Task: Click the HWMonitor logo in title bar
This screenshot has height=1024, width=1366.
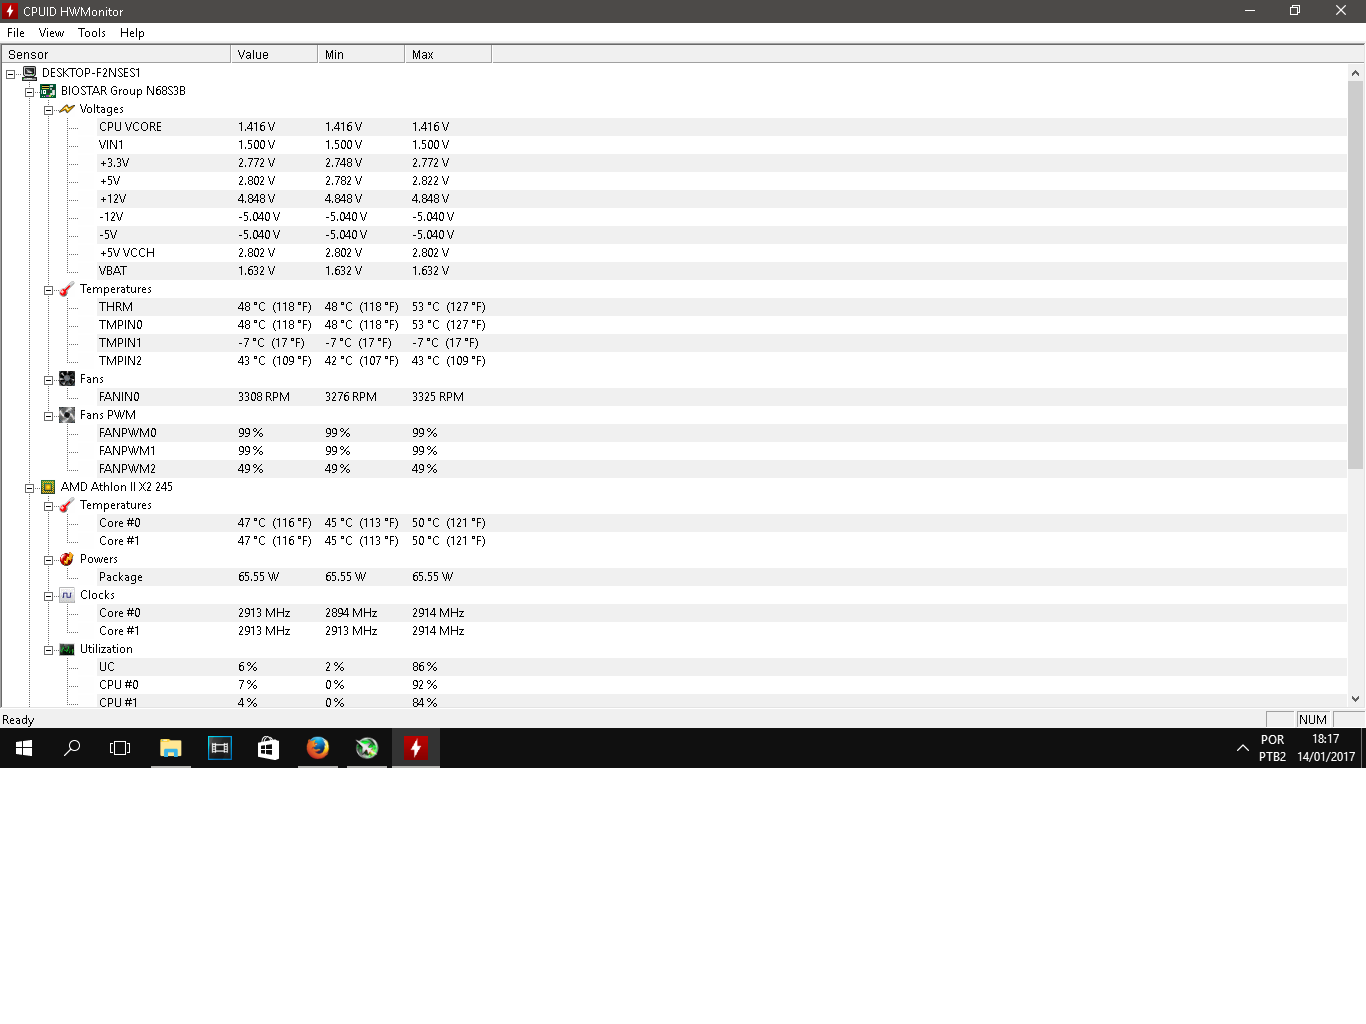Action: click(x=10, y=11)
